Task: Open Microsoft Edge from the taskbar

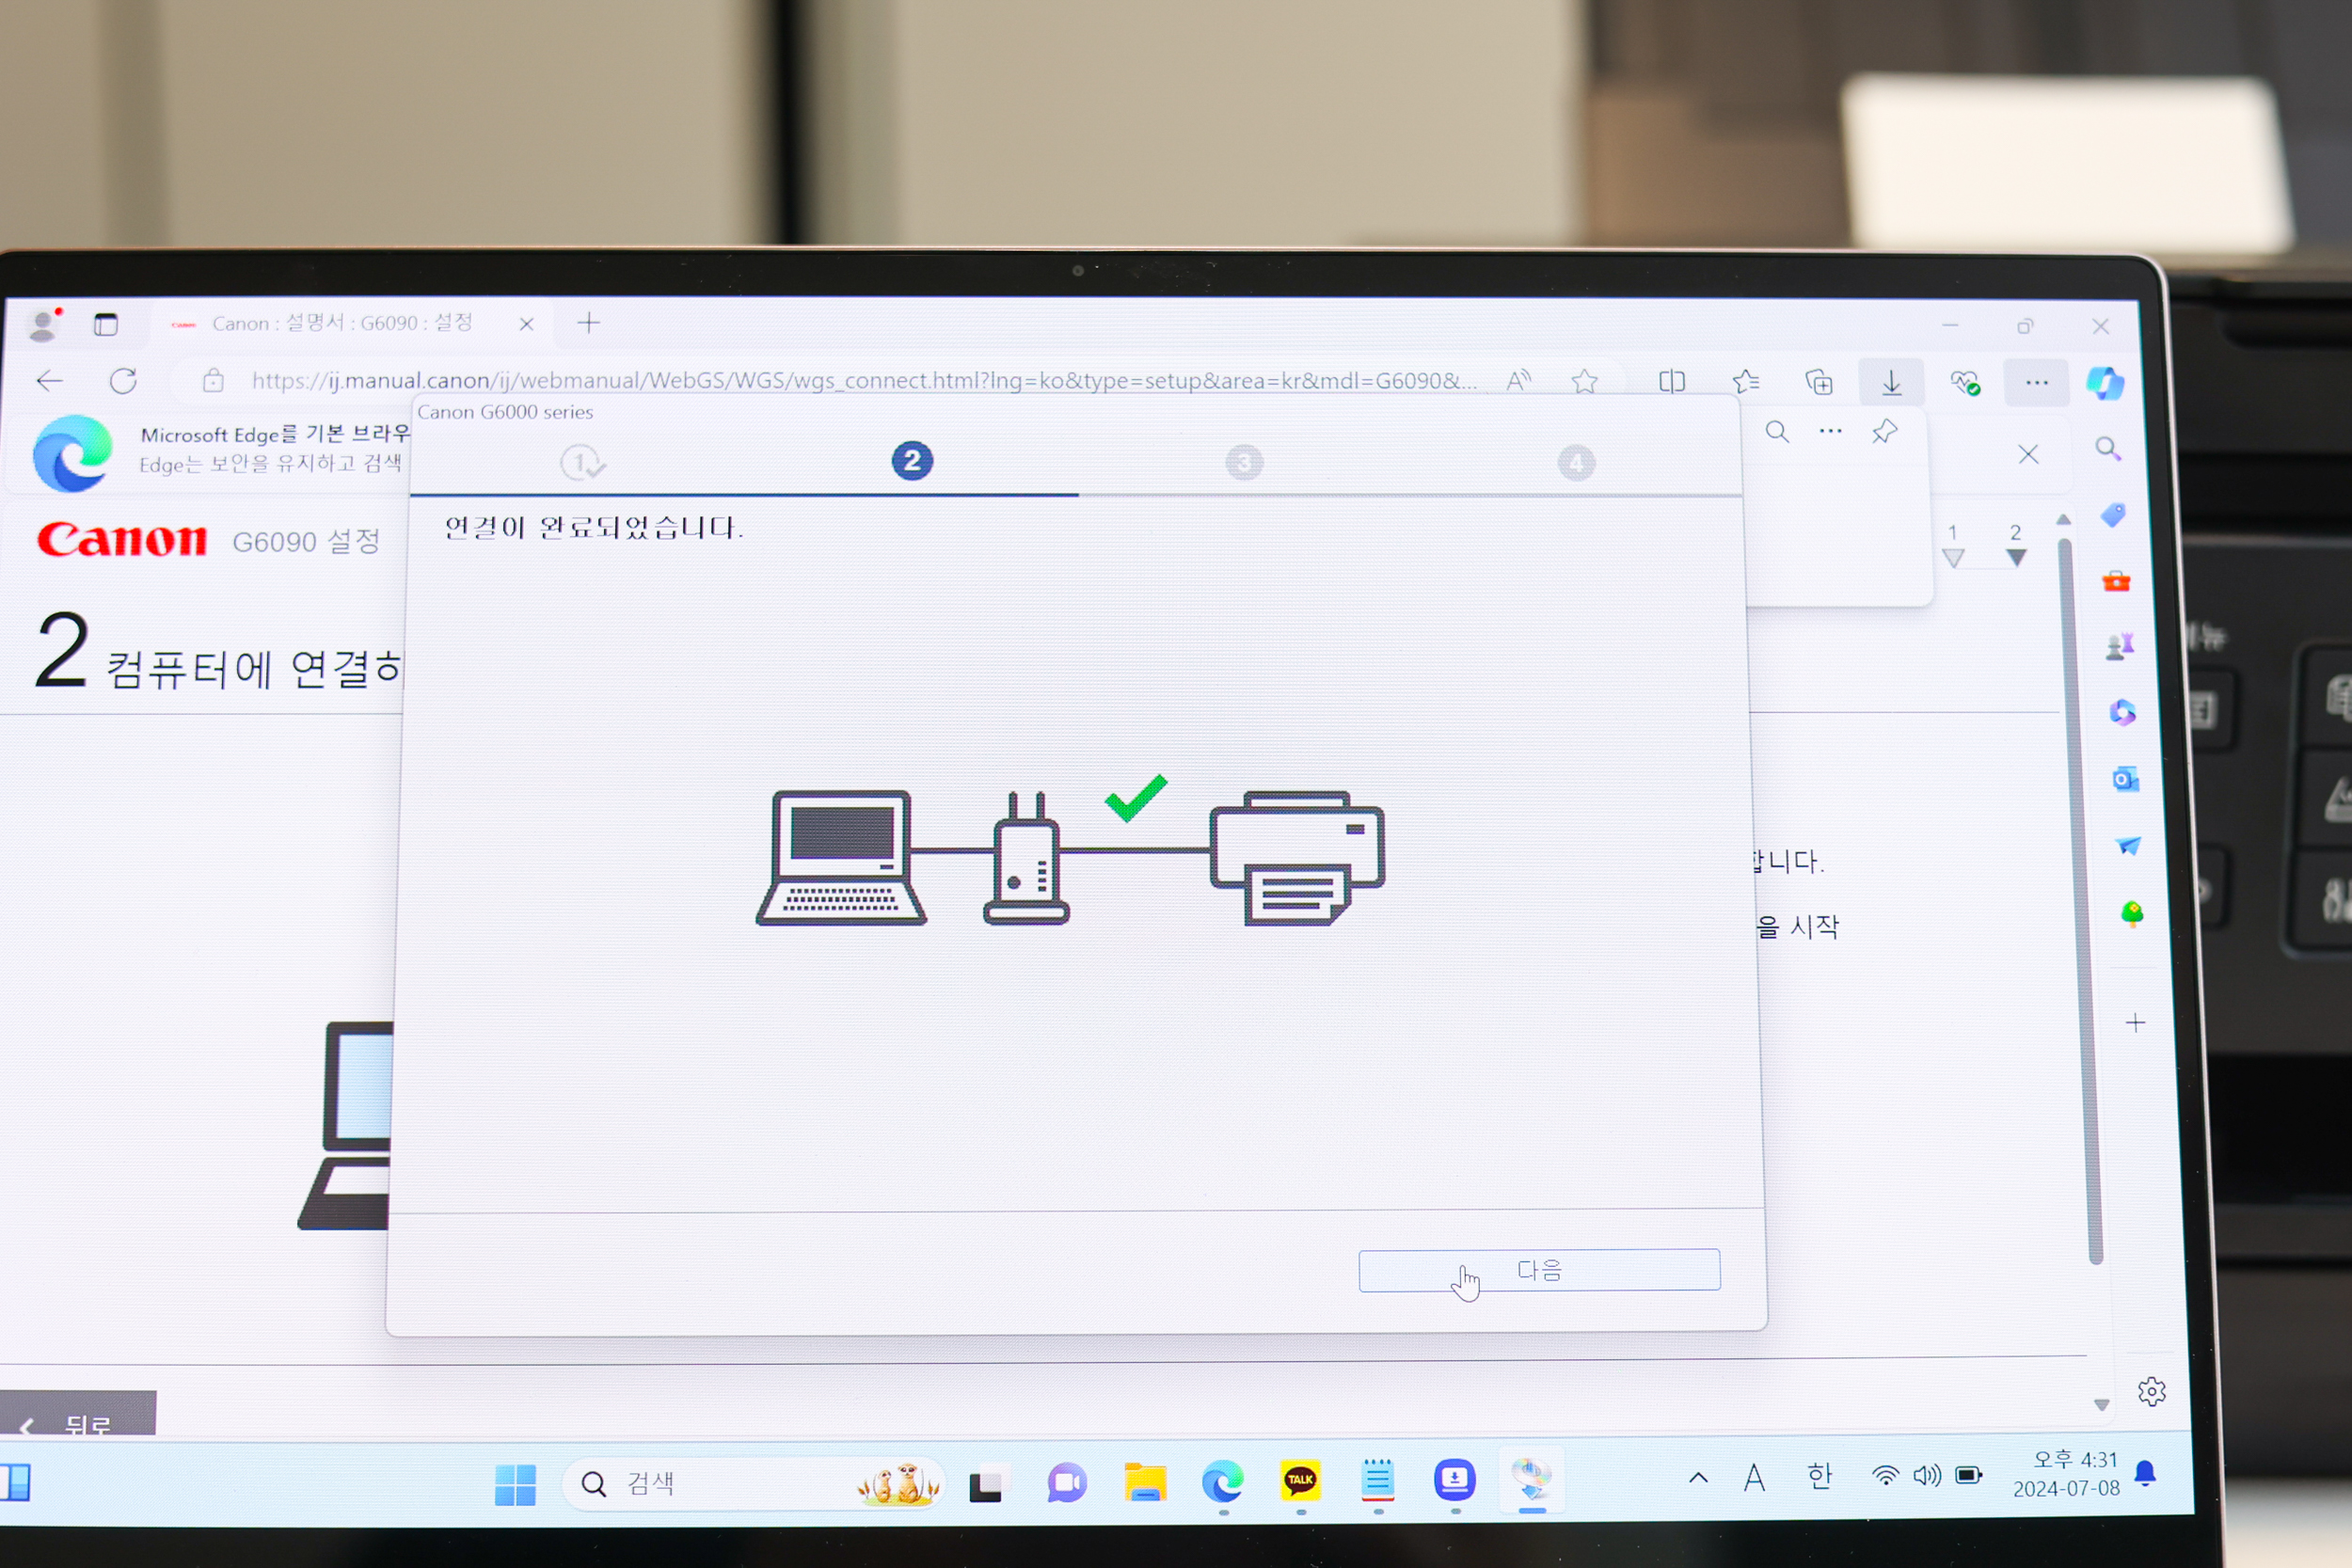Action: pyautogui.click(x=1222, y=1482)
